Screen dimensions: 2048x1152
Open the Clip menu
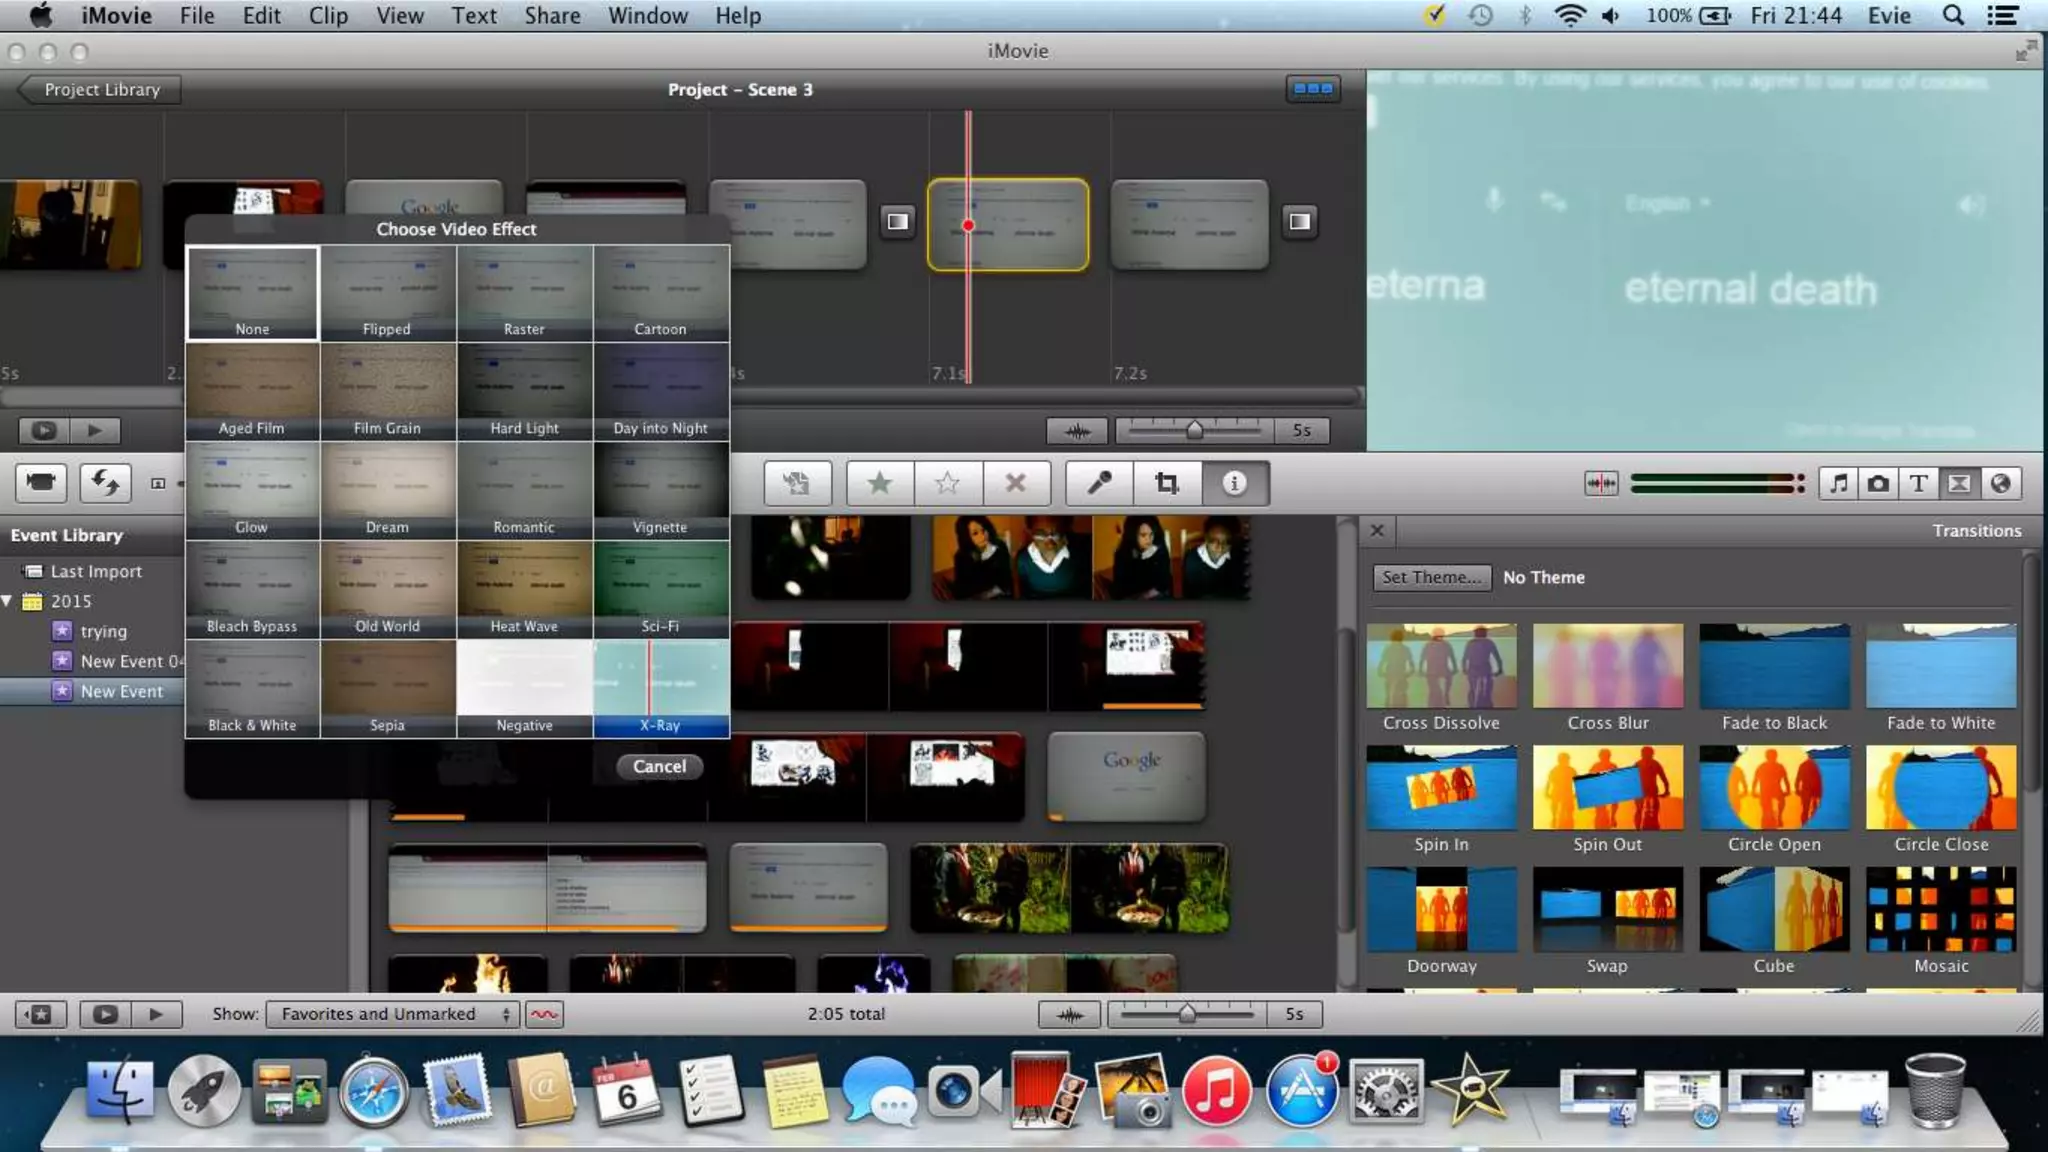pos(328,16)
